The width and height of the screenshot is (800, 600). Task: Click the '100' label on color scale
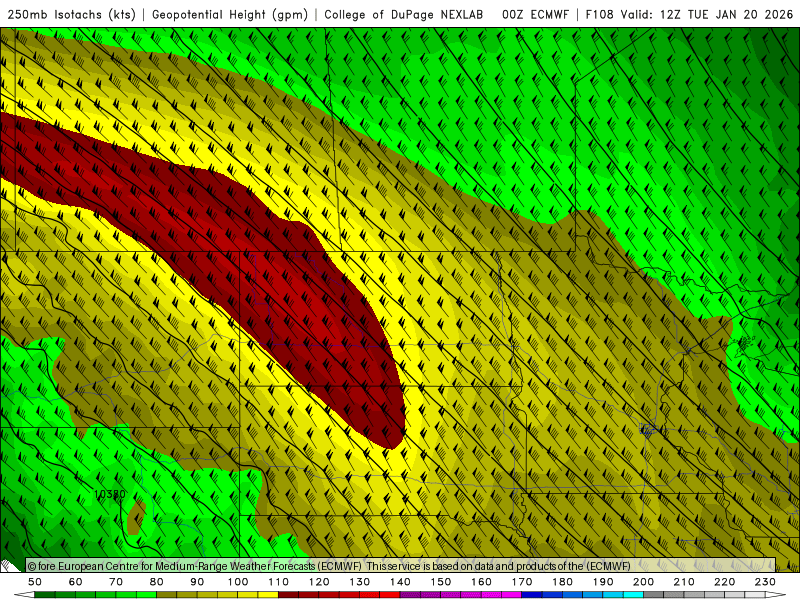coord(238,582)
